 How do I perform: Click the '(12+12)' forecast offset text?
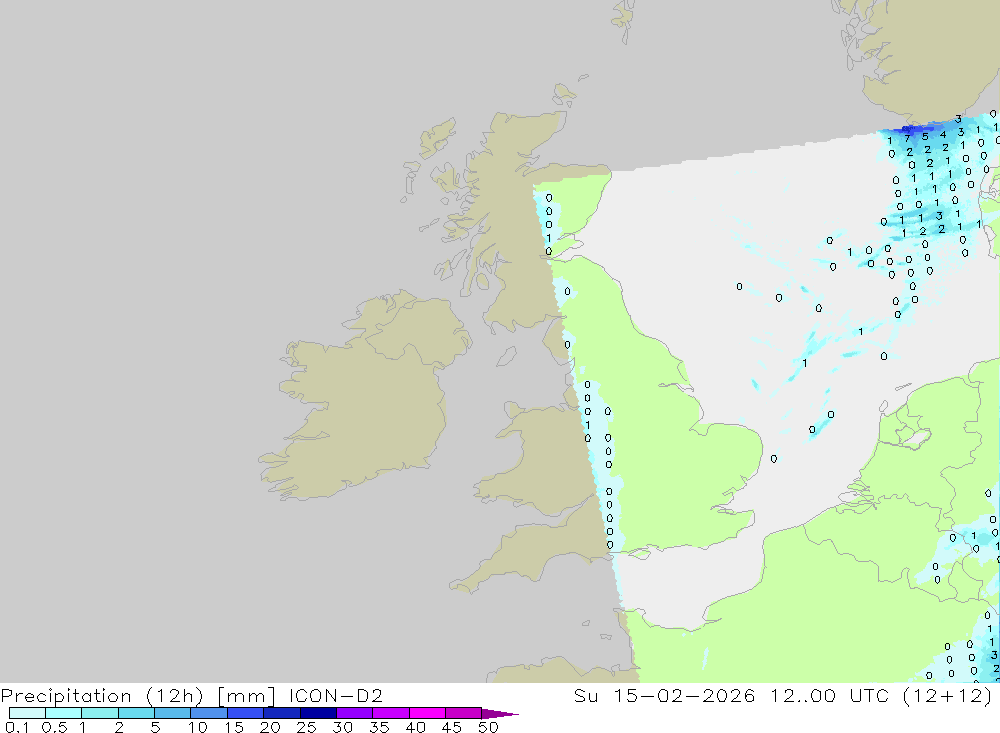coord(948,695)
